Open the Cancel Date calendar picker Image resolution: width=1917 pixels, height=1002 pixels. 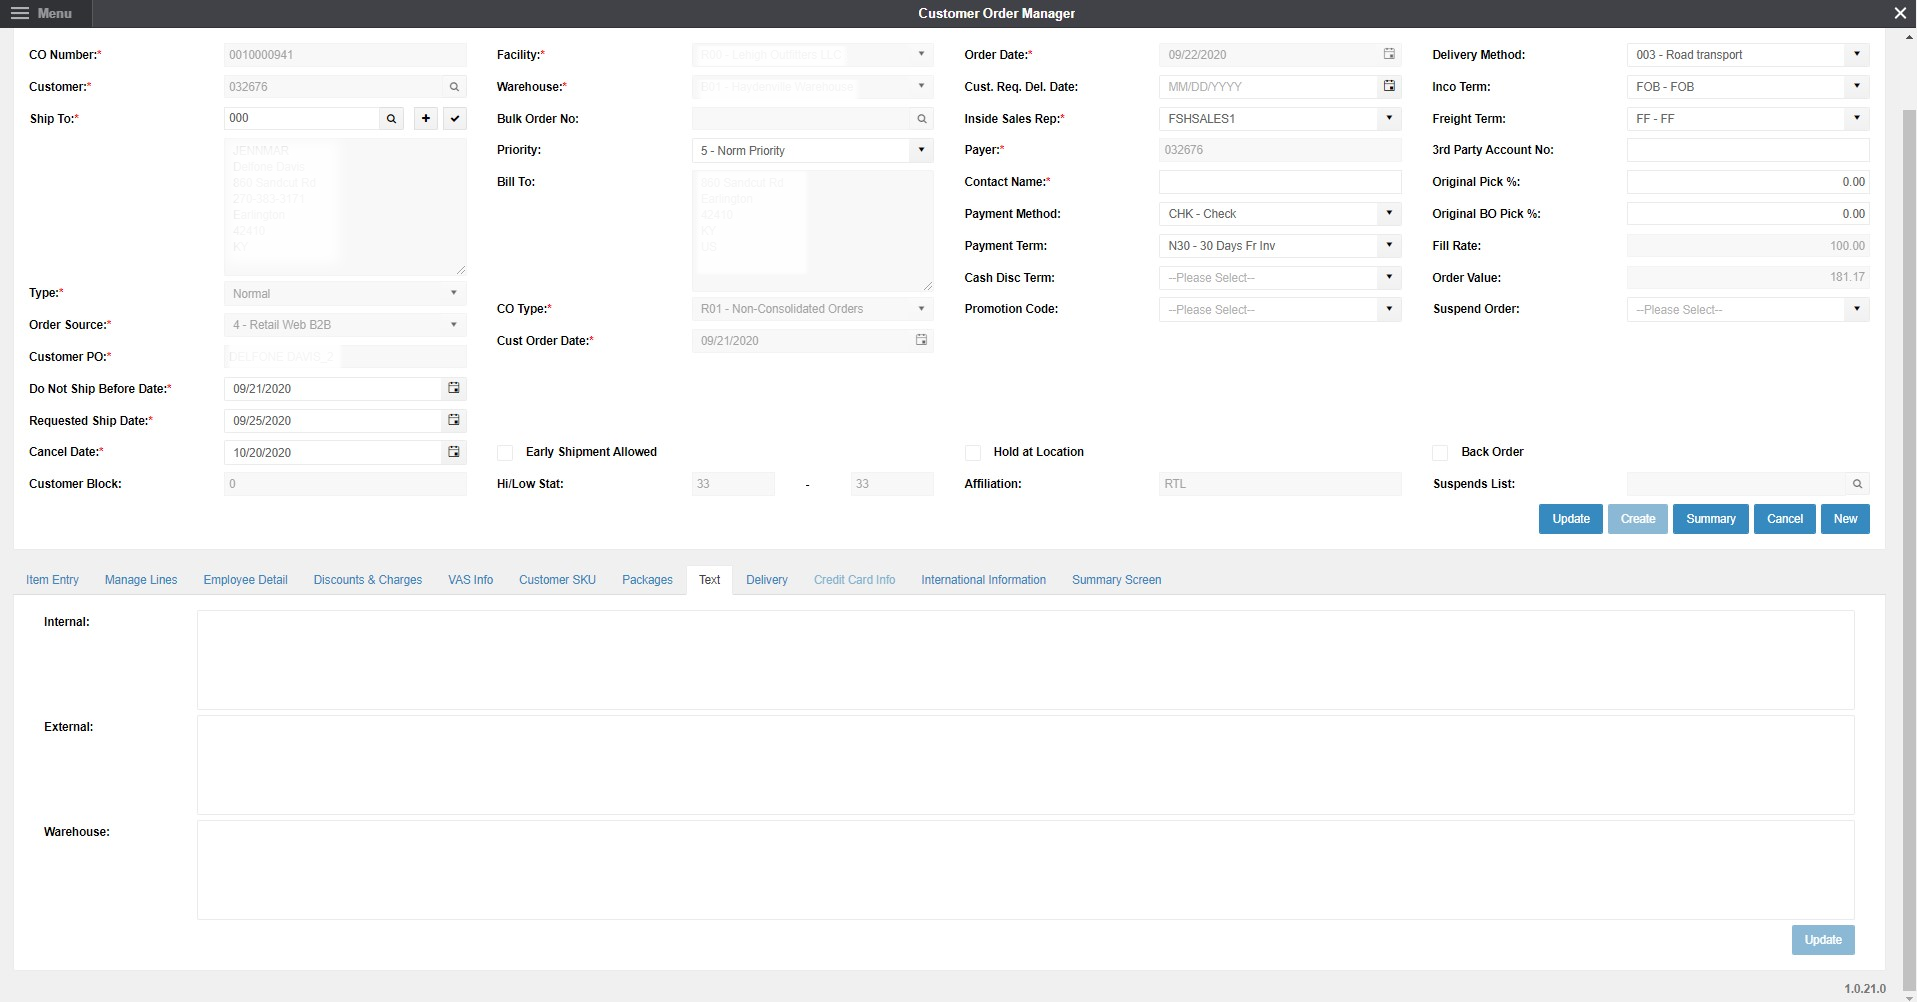pyautogui.click(x=453, y=452)
